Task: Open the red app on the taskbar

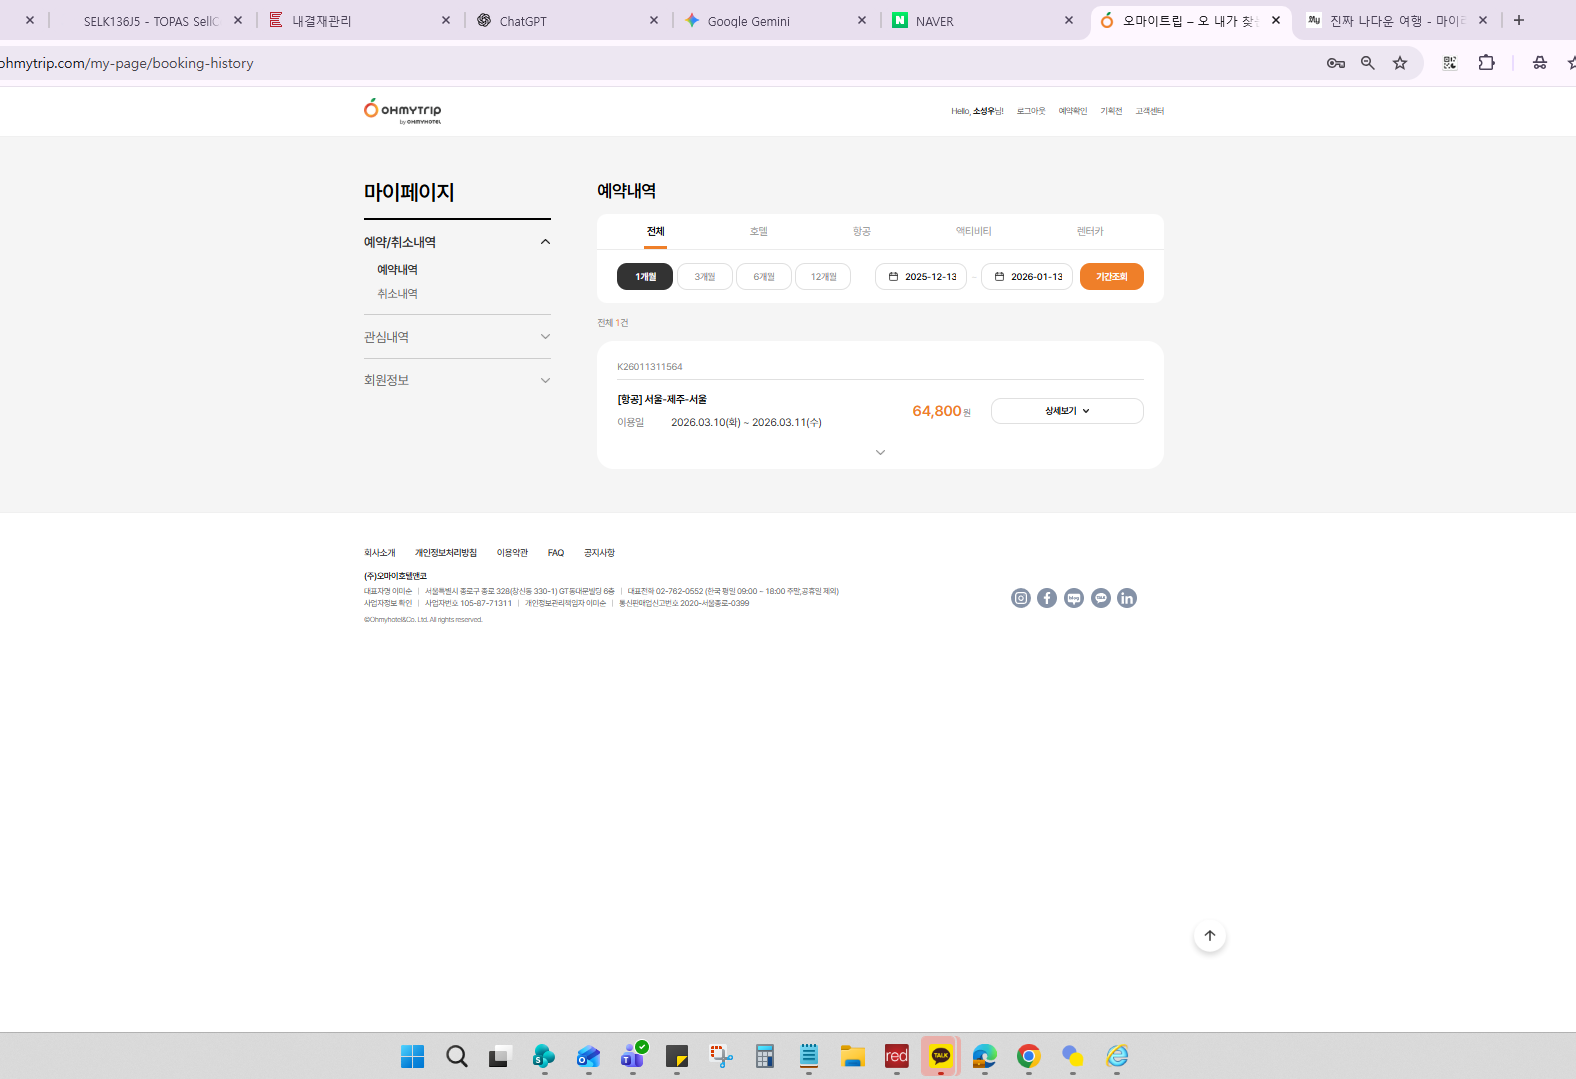Action: pos(897,1056)
